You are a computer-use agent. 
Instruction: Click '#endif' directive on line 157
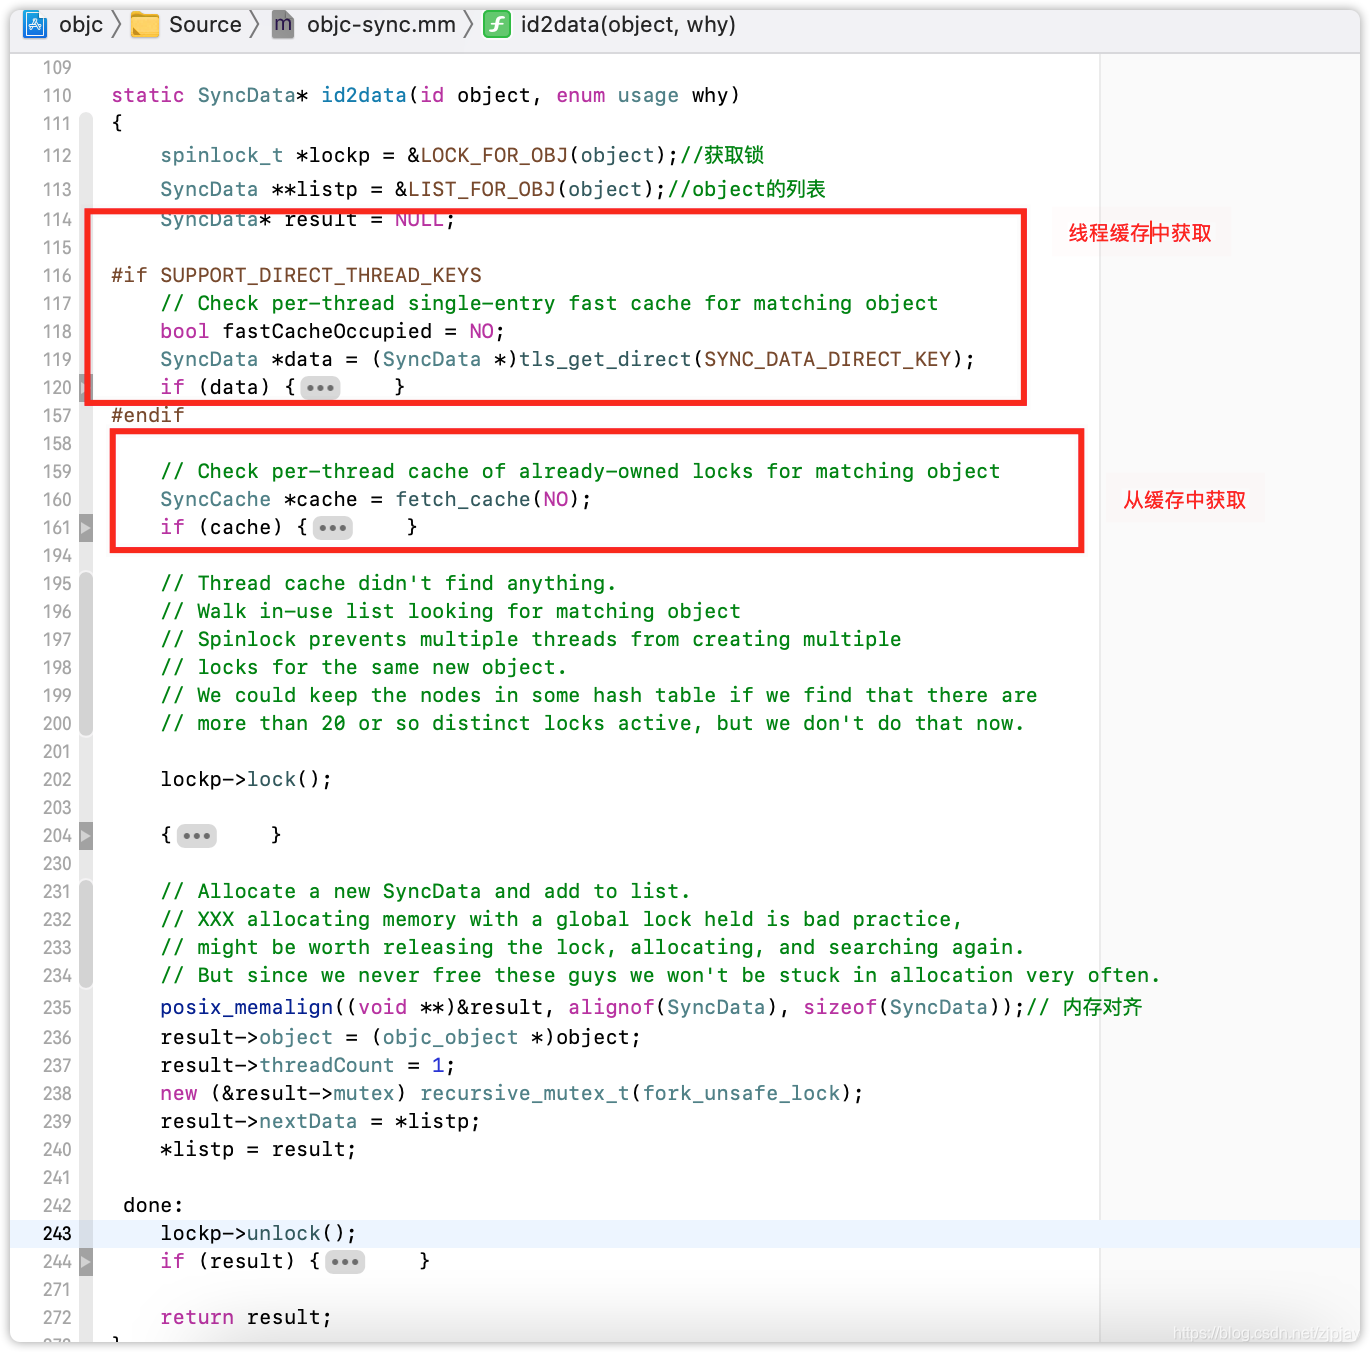(x=148, y=415)
